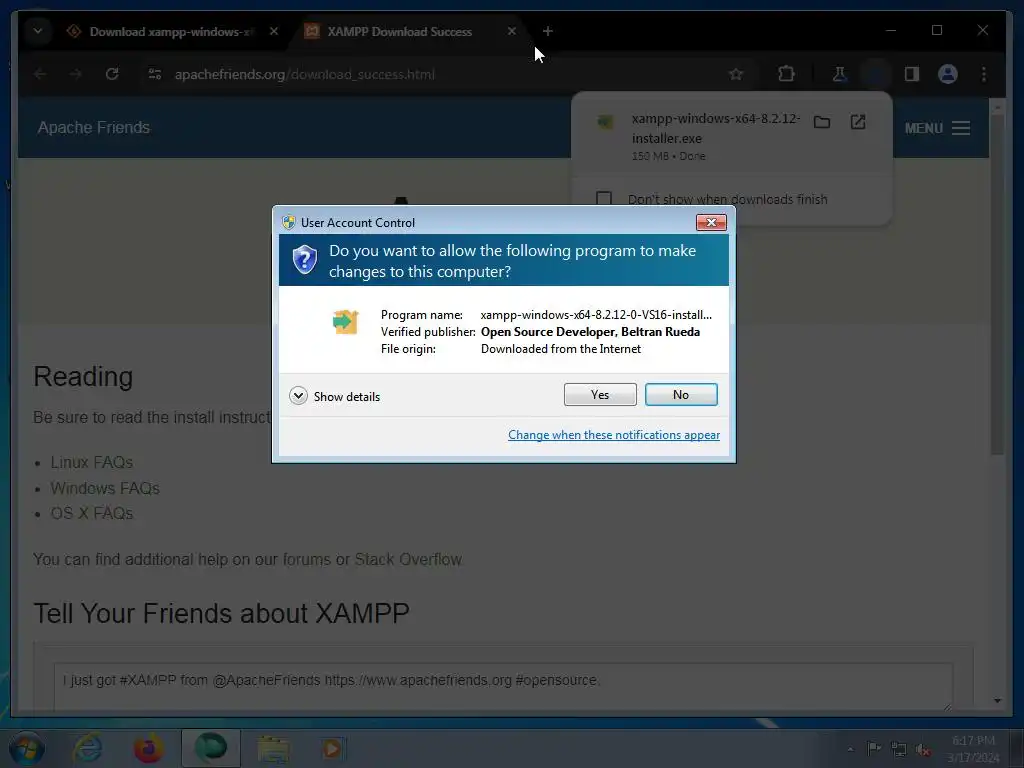Open the Windows FAQs link

105,488
